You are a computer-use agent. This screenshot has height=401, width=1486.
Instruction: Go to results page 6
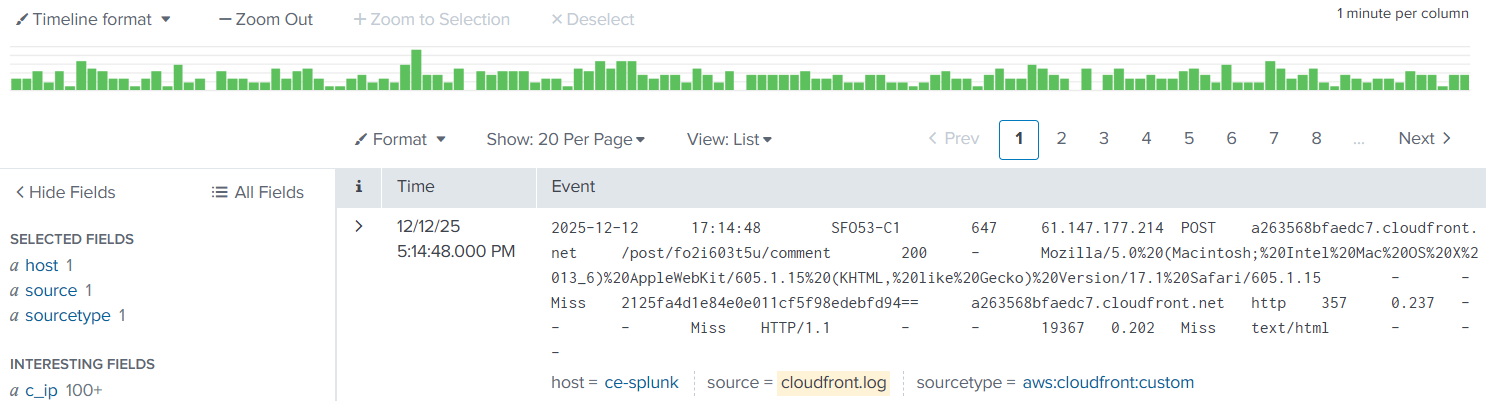click(1231, 139)
